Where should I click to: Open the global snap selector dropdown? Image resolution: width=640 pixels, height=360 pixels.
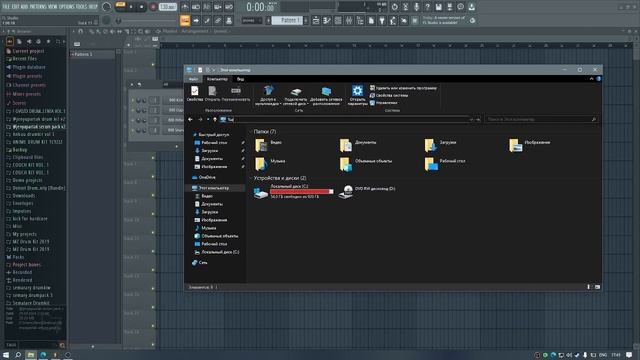pos(251,20)
